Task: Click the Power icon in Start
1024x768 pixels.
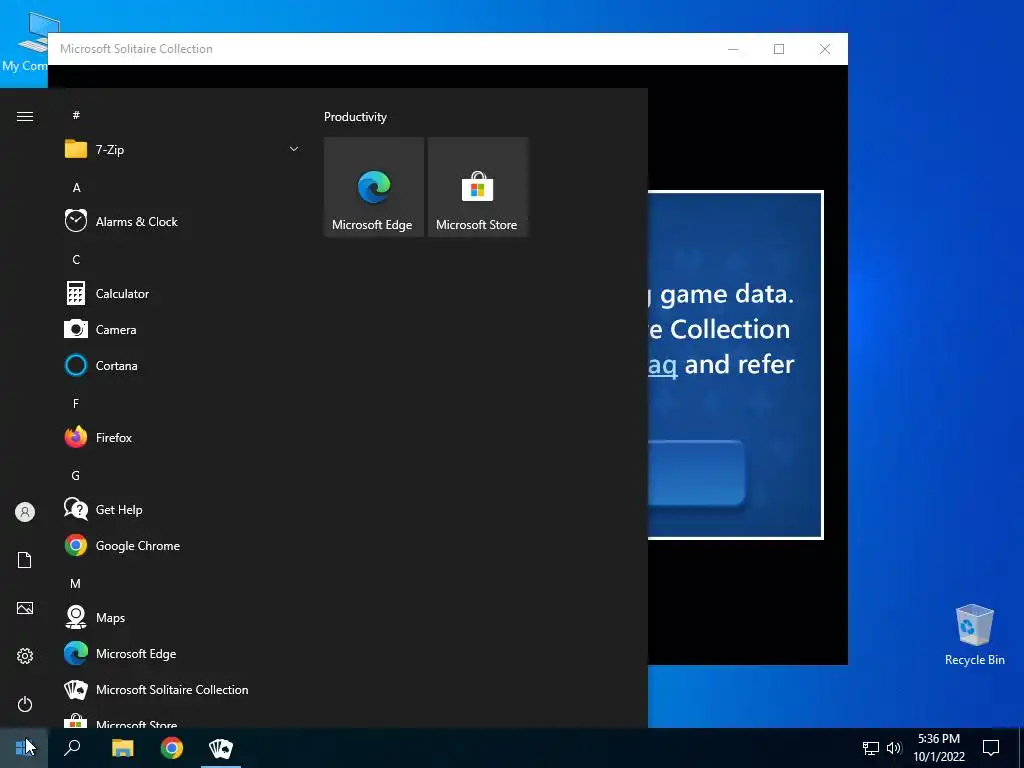Action: tap(25, 704)
